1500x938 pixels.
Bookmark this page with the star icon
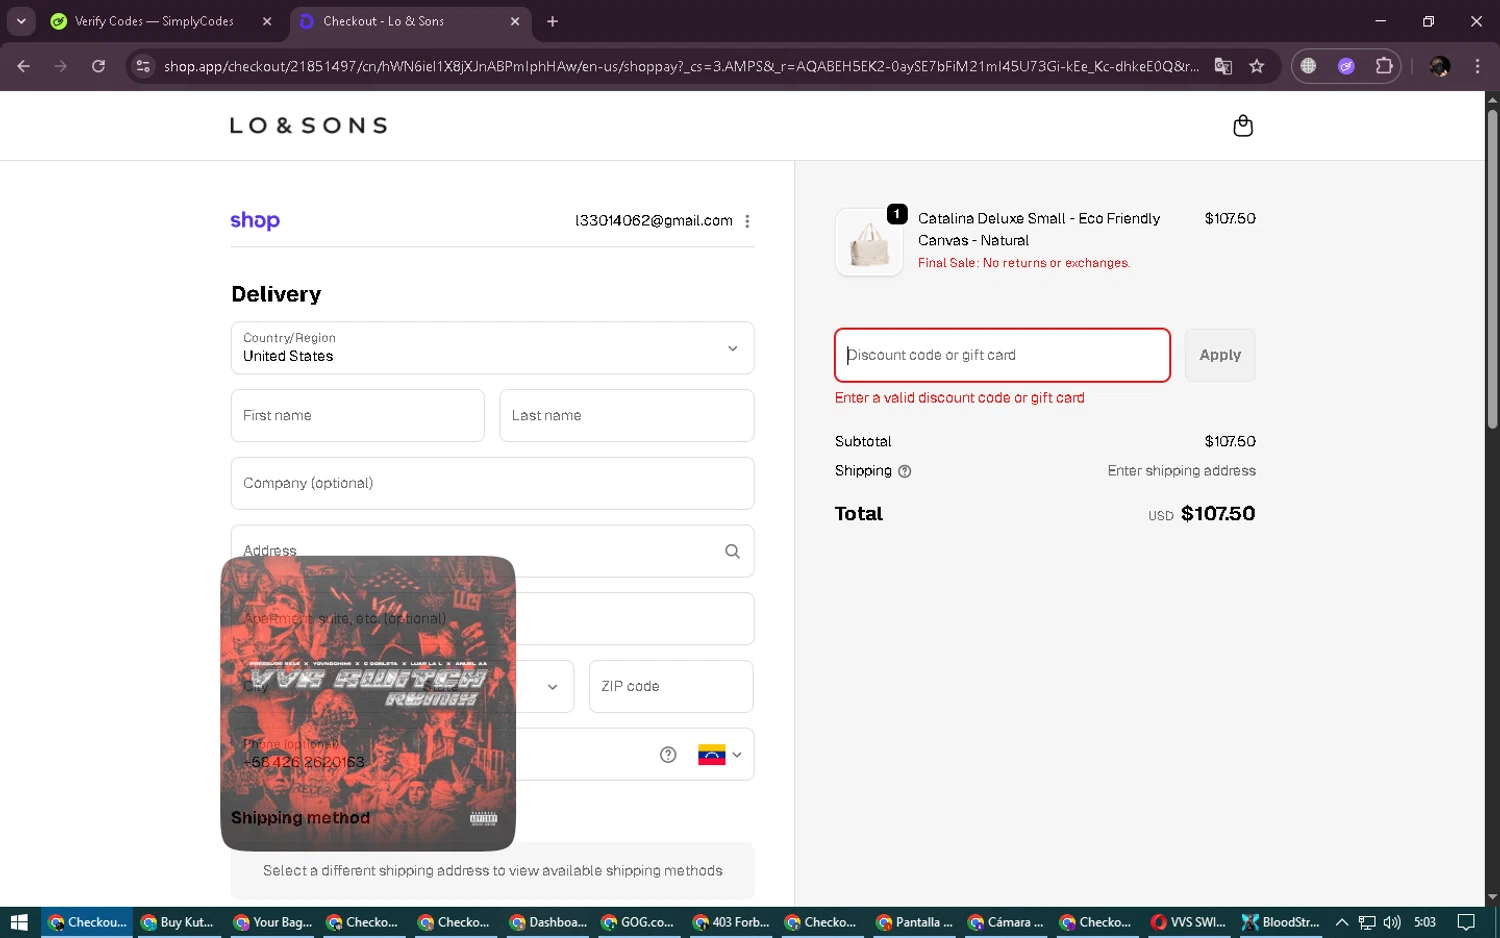[1257, 66]
